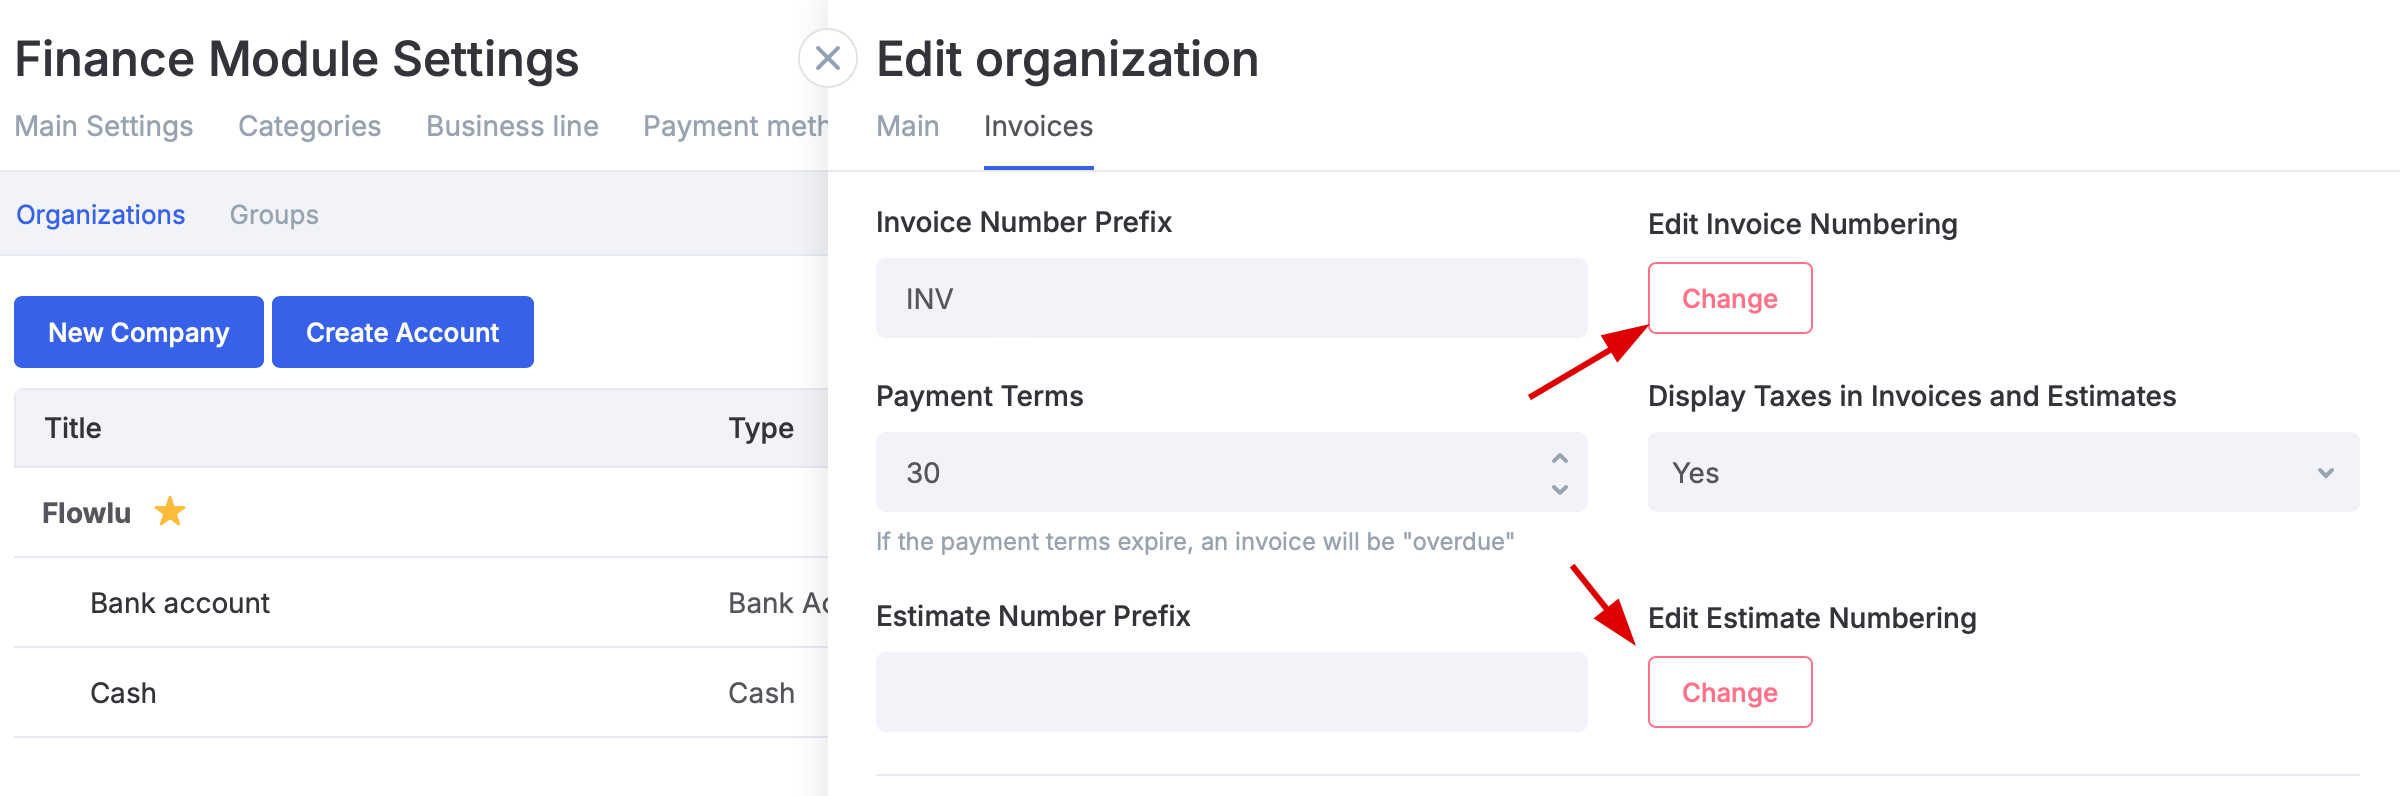
Task: Open the Payment methods tab
Action: 735,127
